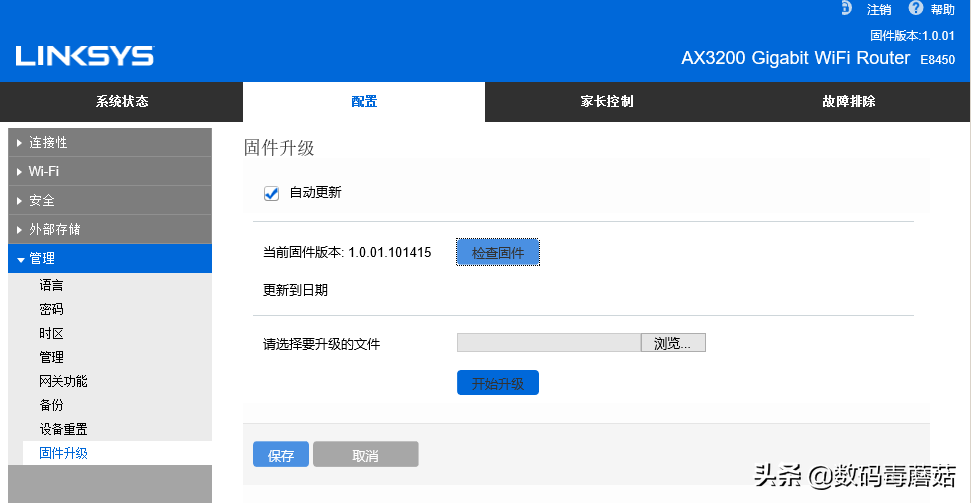Open the 设备重置 page
Image resolution: width=971 pixels, height=503 pixels.
tap(63, 429)
